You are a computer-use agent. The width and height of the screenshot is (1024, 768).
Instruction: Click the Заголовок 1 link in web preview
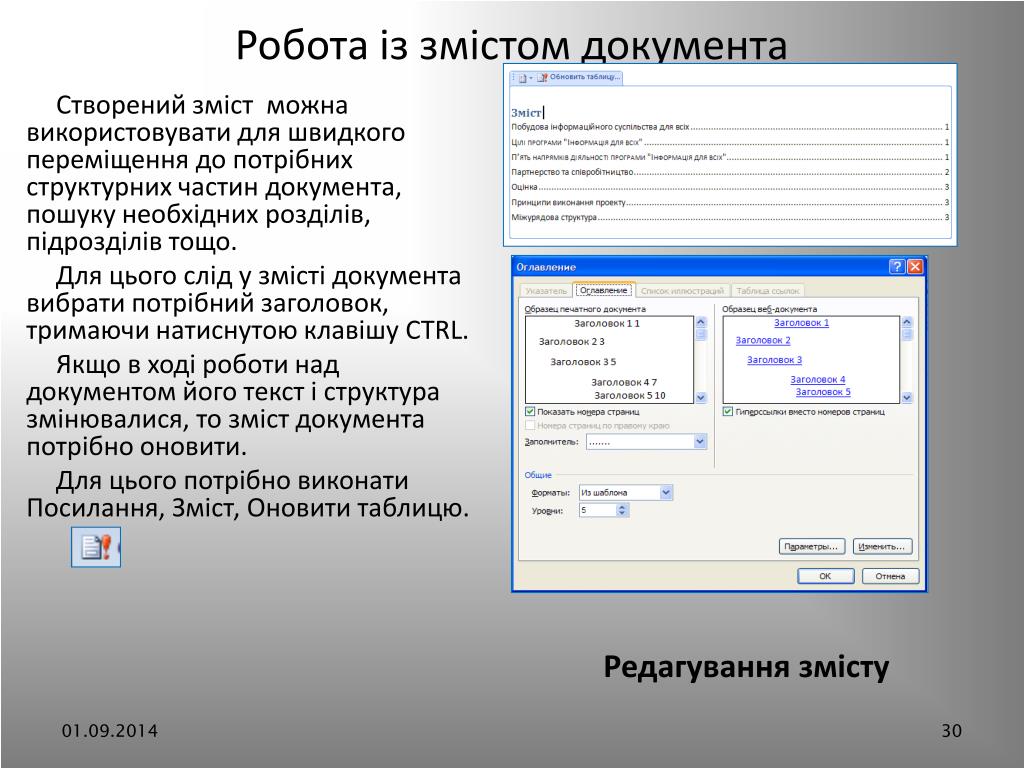[801, 323]
